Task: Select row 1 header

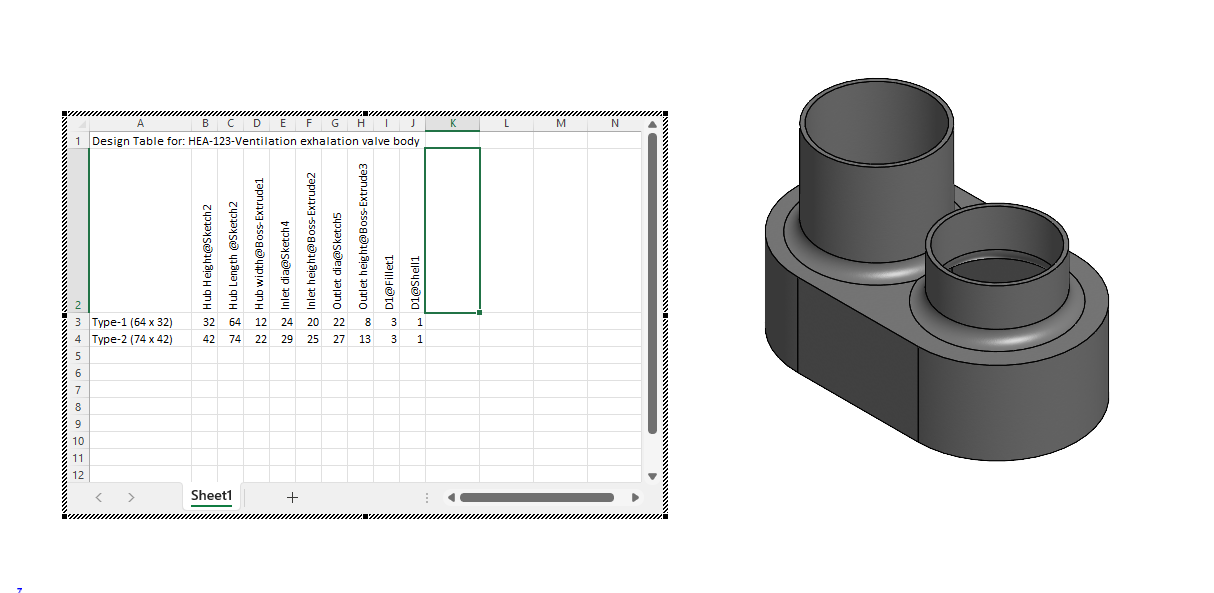Action: 78,140
